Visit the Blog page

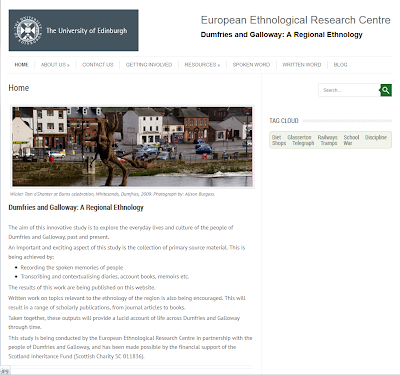click(x=340, y=65)
